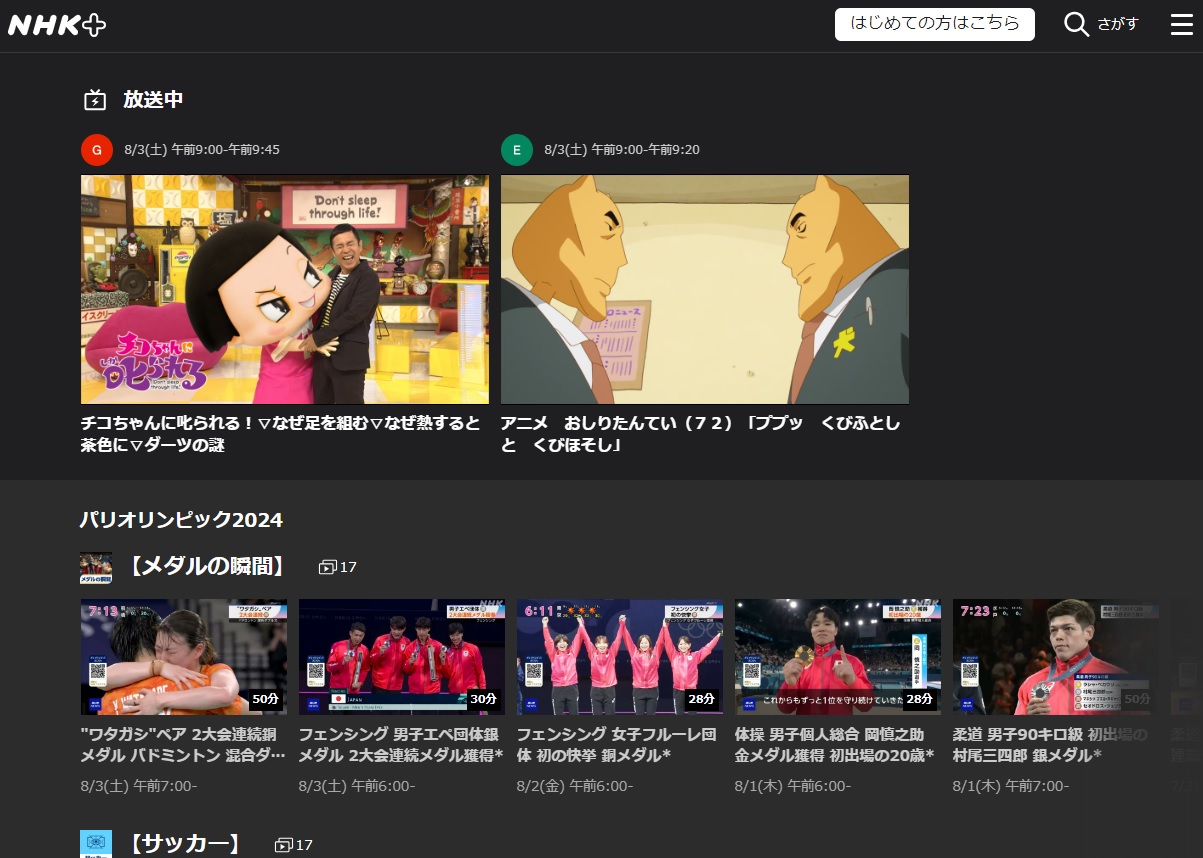Screen dimensions: 1203x858
Task: Open the 【サッカー】 playlist heading
Action: pos(185,844)
